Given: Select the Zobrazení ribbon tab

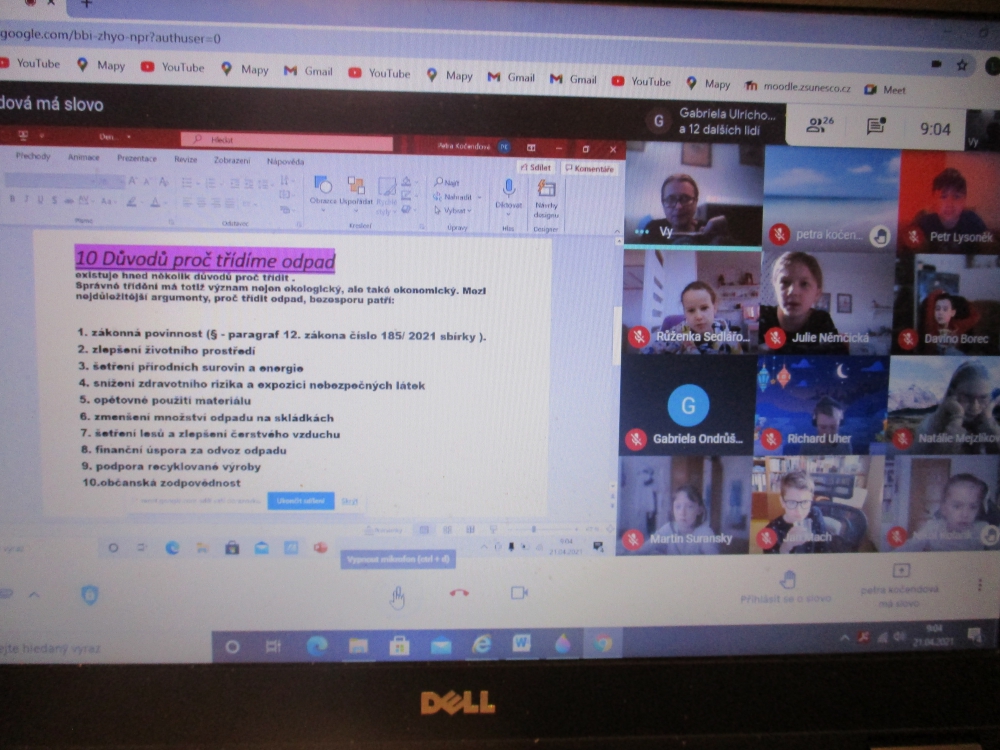Looking at the screenshot, I should [x=232, y=160].
